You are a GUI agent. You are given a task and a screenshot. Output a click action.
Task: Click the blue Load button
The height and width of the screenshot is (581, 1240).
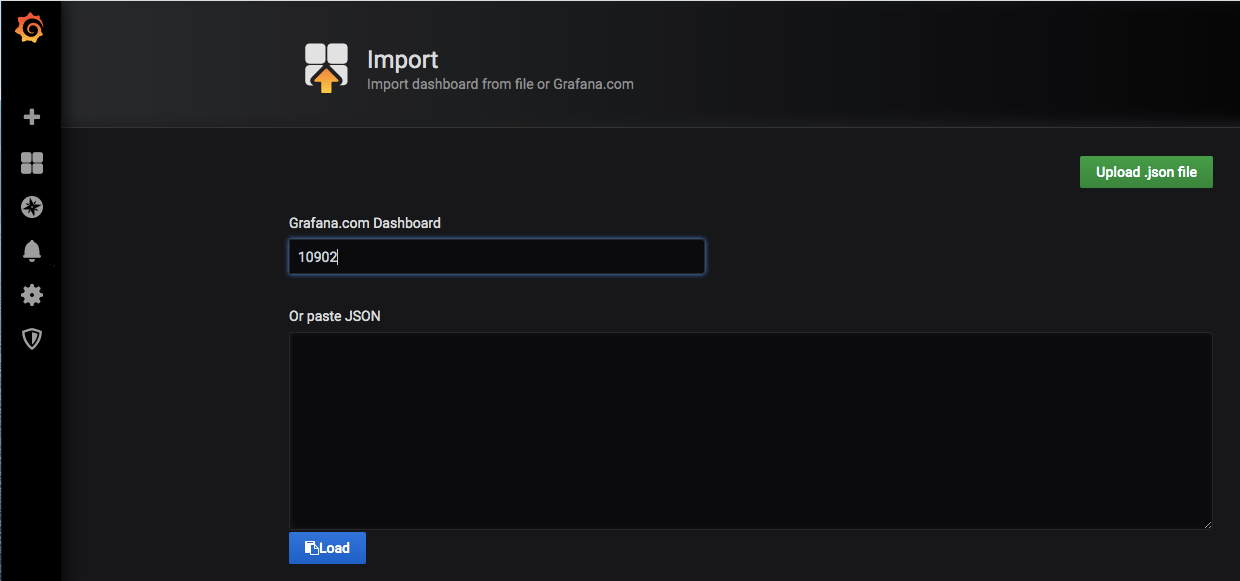pyautogui.click(x=327, y=548)
